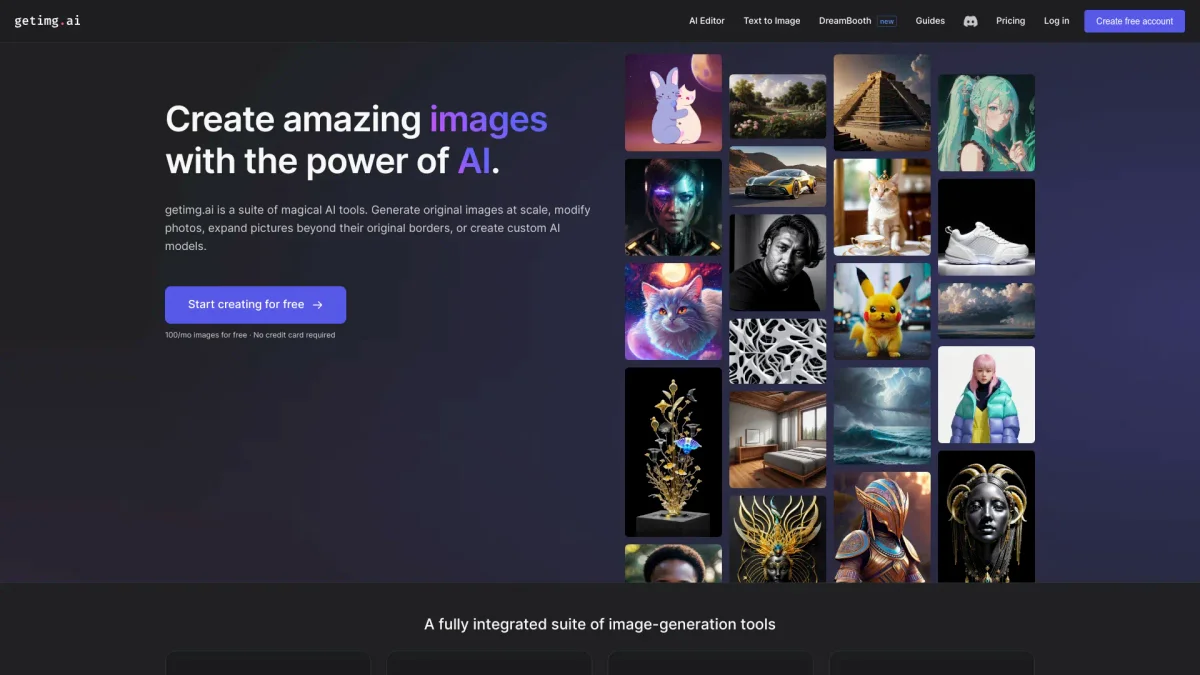Open DreamBooth from the navigation
The image size is (1200, 675).
(845, 21)
